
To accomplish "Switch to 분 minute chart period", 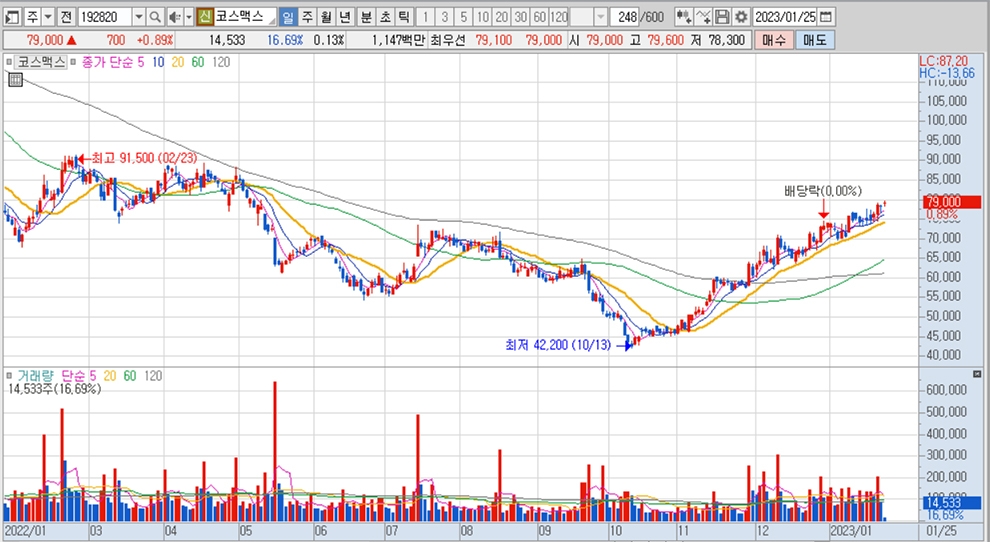I will coord(366,16).
